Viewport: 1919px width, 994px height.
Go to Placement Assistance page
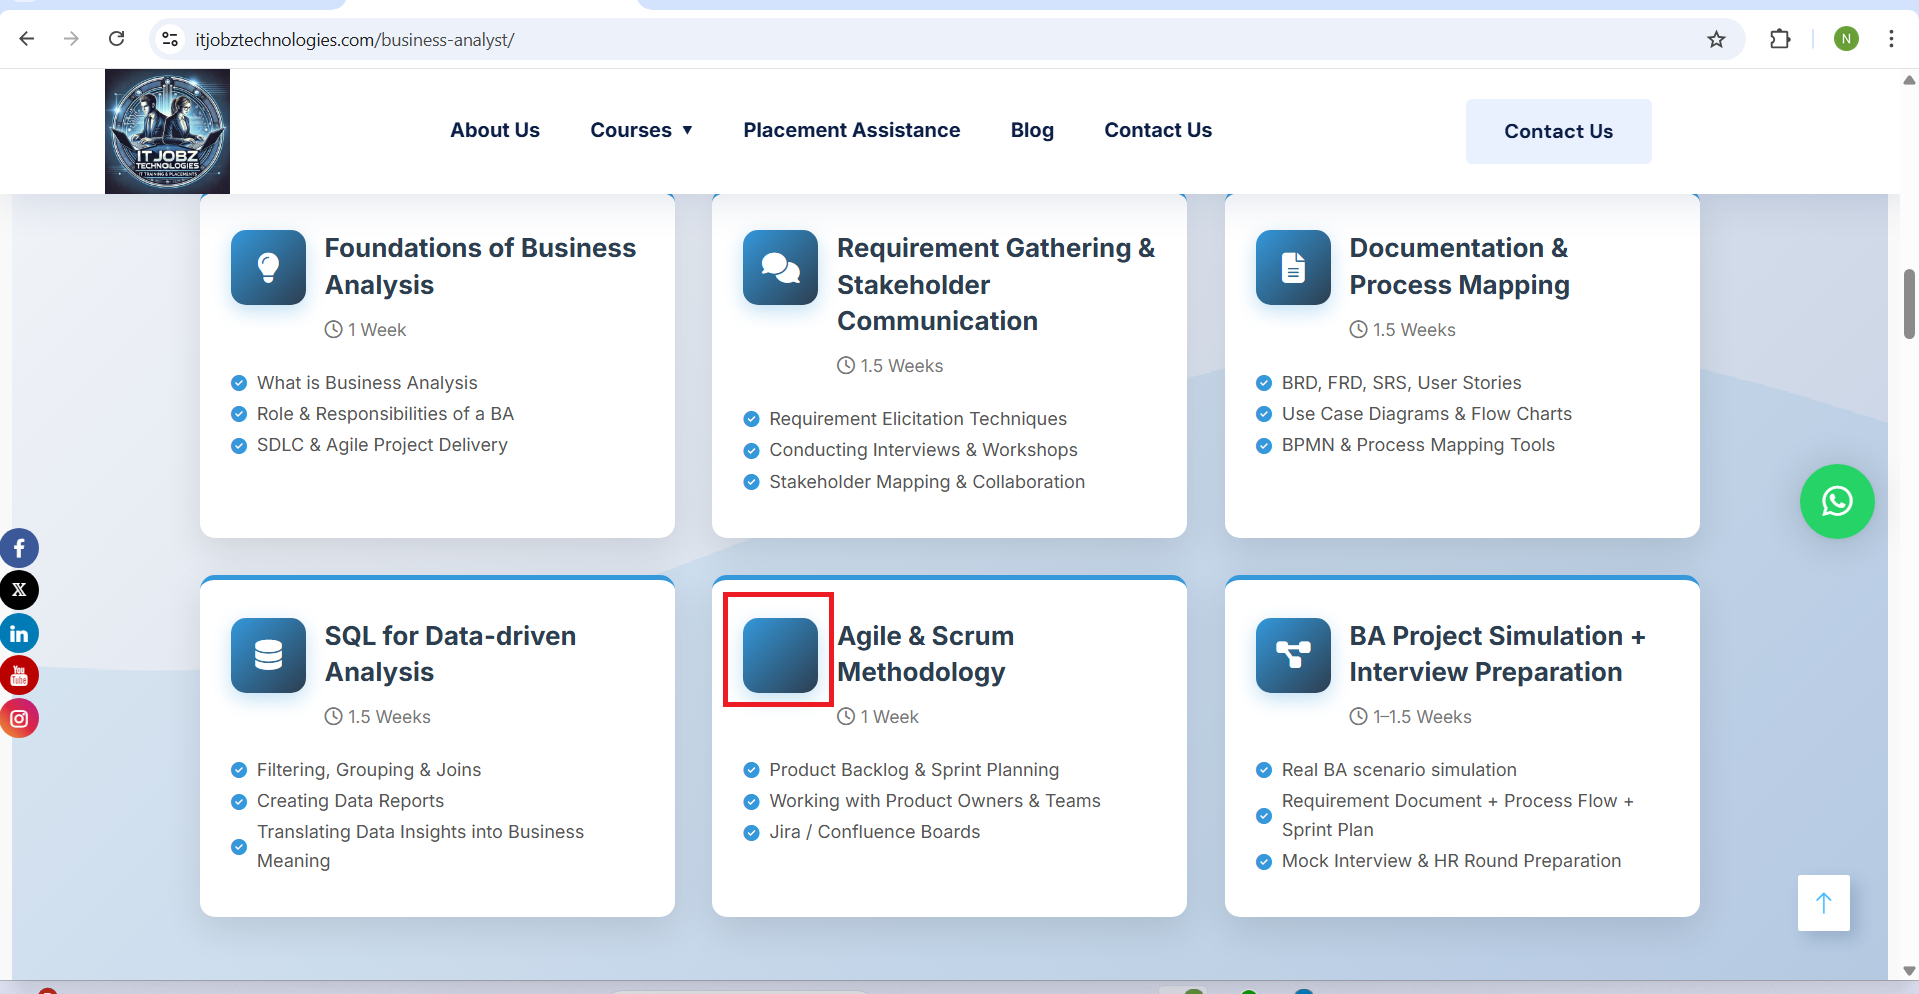[x=851, y=130]
